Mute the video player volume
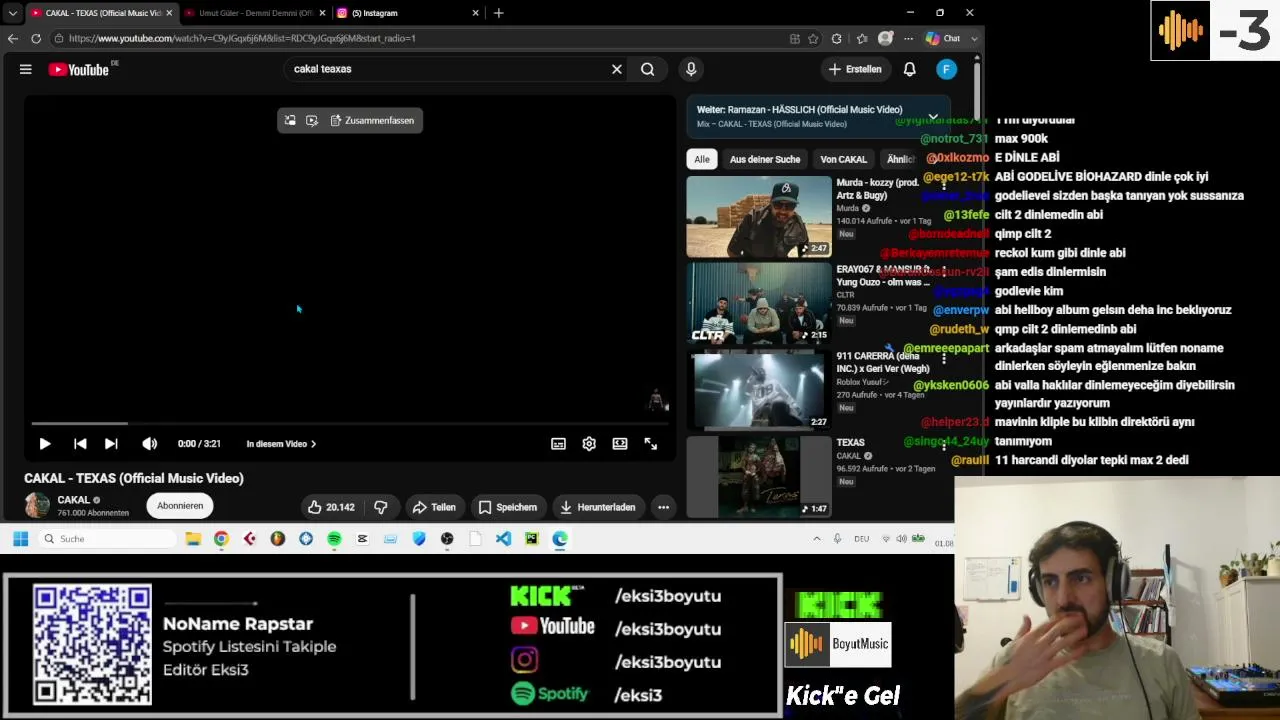This screenshot has width=1280, height=720. 150,444
